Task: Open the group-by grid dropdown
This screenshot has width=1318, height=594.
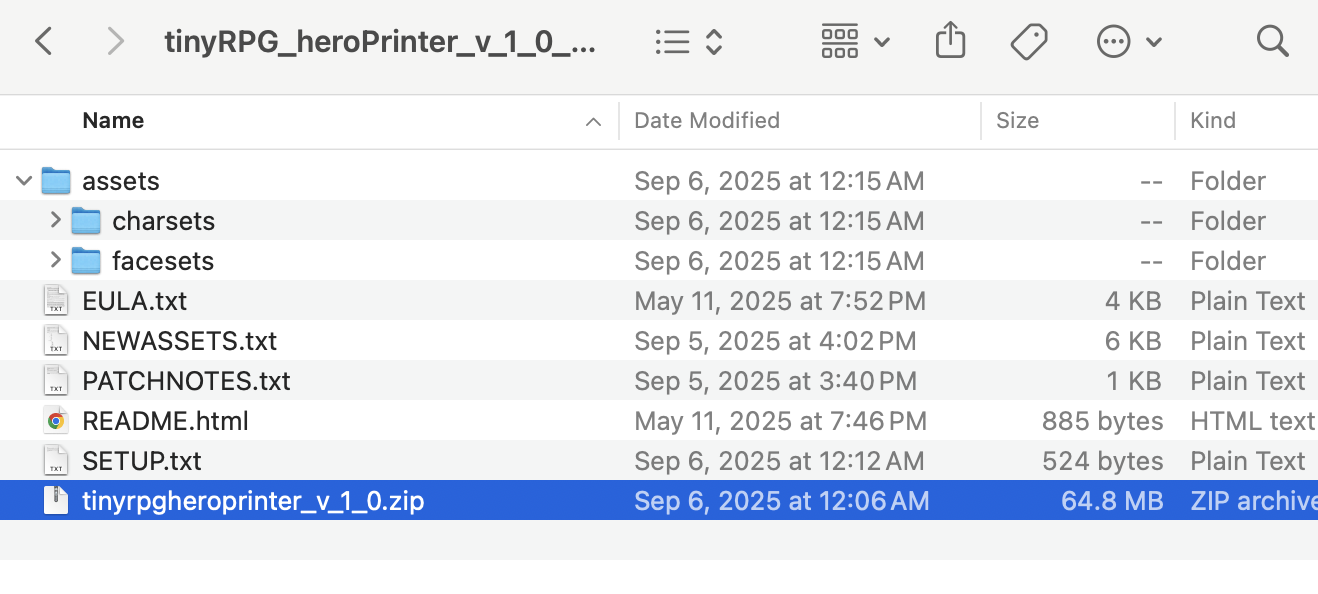Action: [x=855, y=41]
